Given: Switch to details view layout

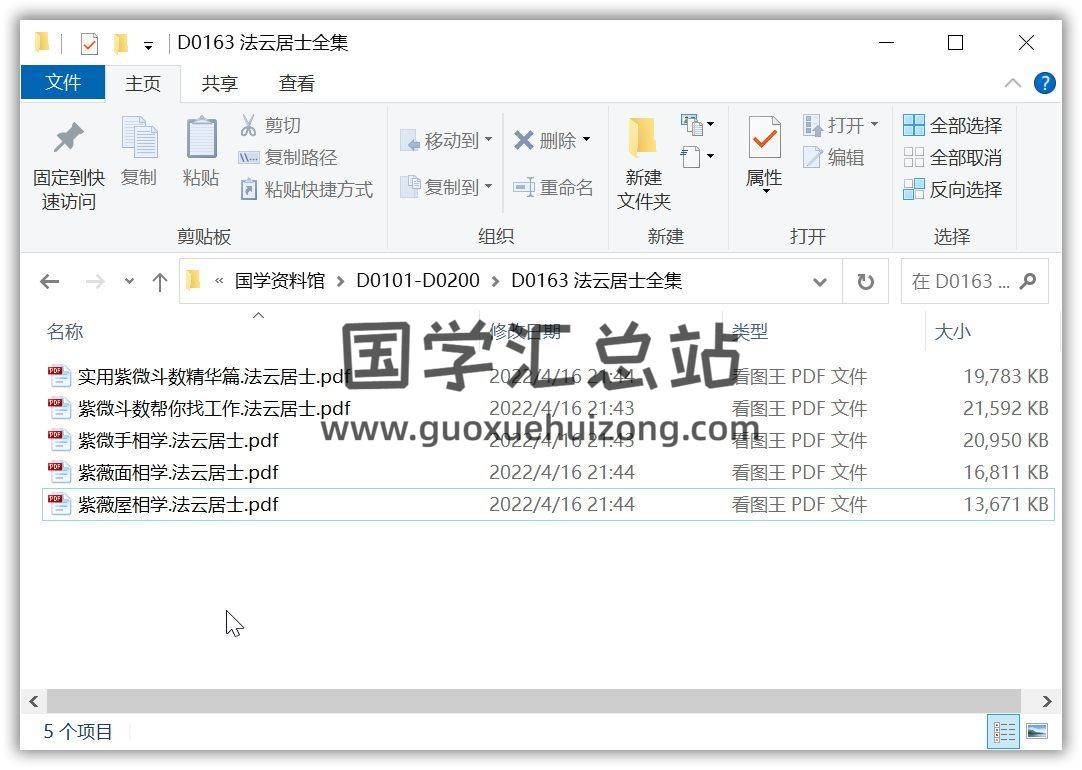Looking at the screenshot, I should (x=1003, y=731).
